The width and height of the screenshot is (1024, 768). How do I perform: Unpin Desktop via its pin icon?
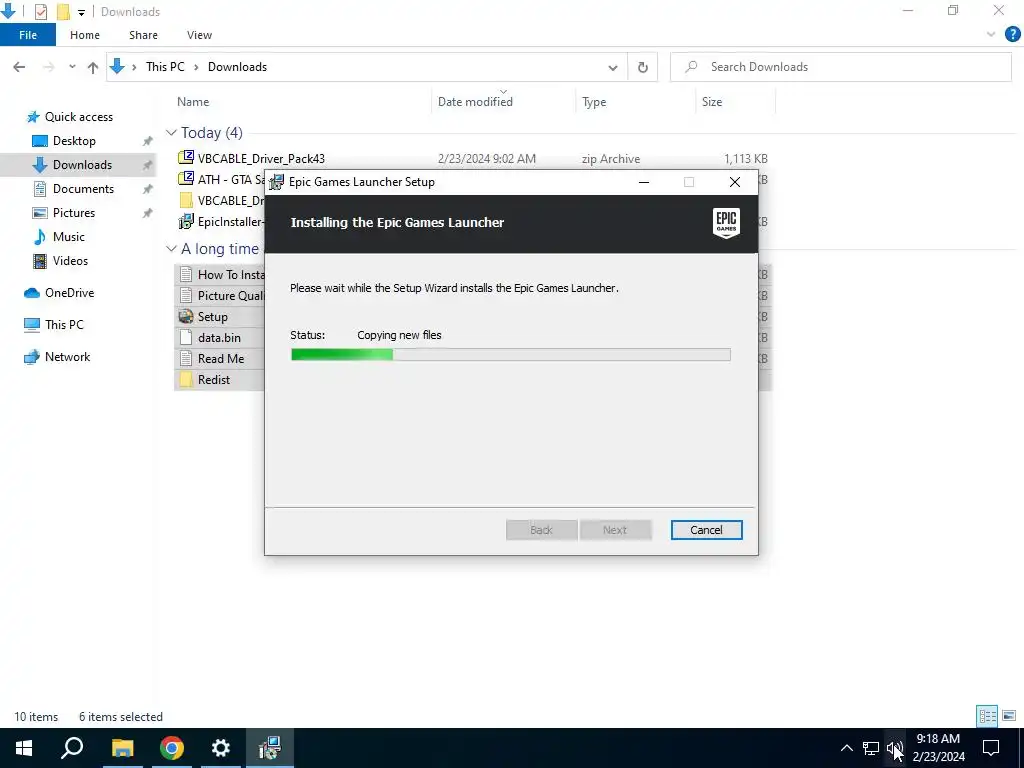point(148,141)
